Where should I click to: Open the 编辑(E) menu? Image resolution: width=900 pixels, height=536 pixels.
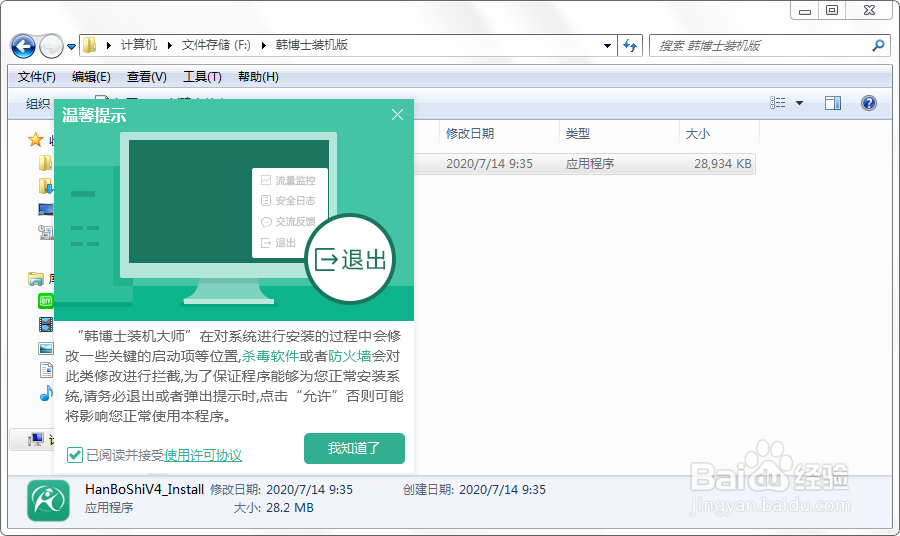(91, 77)
